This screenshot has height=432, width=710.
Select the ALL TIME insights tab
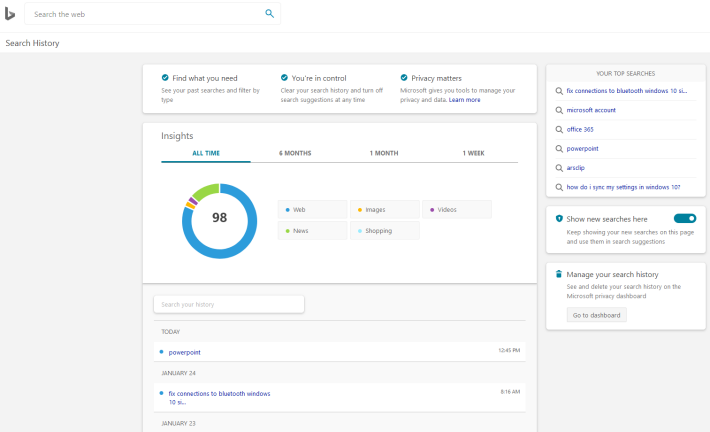206,153
